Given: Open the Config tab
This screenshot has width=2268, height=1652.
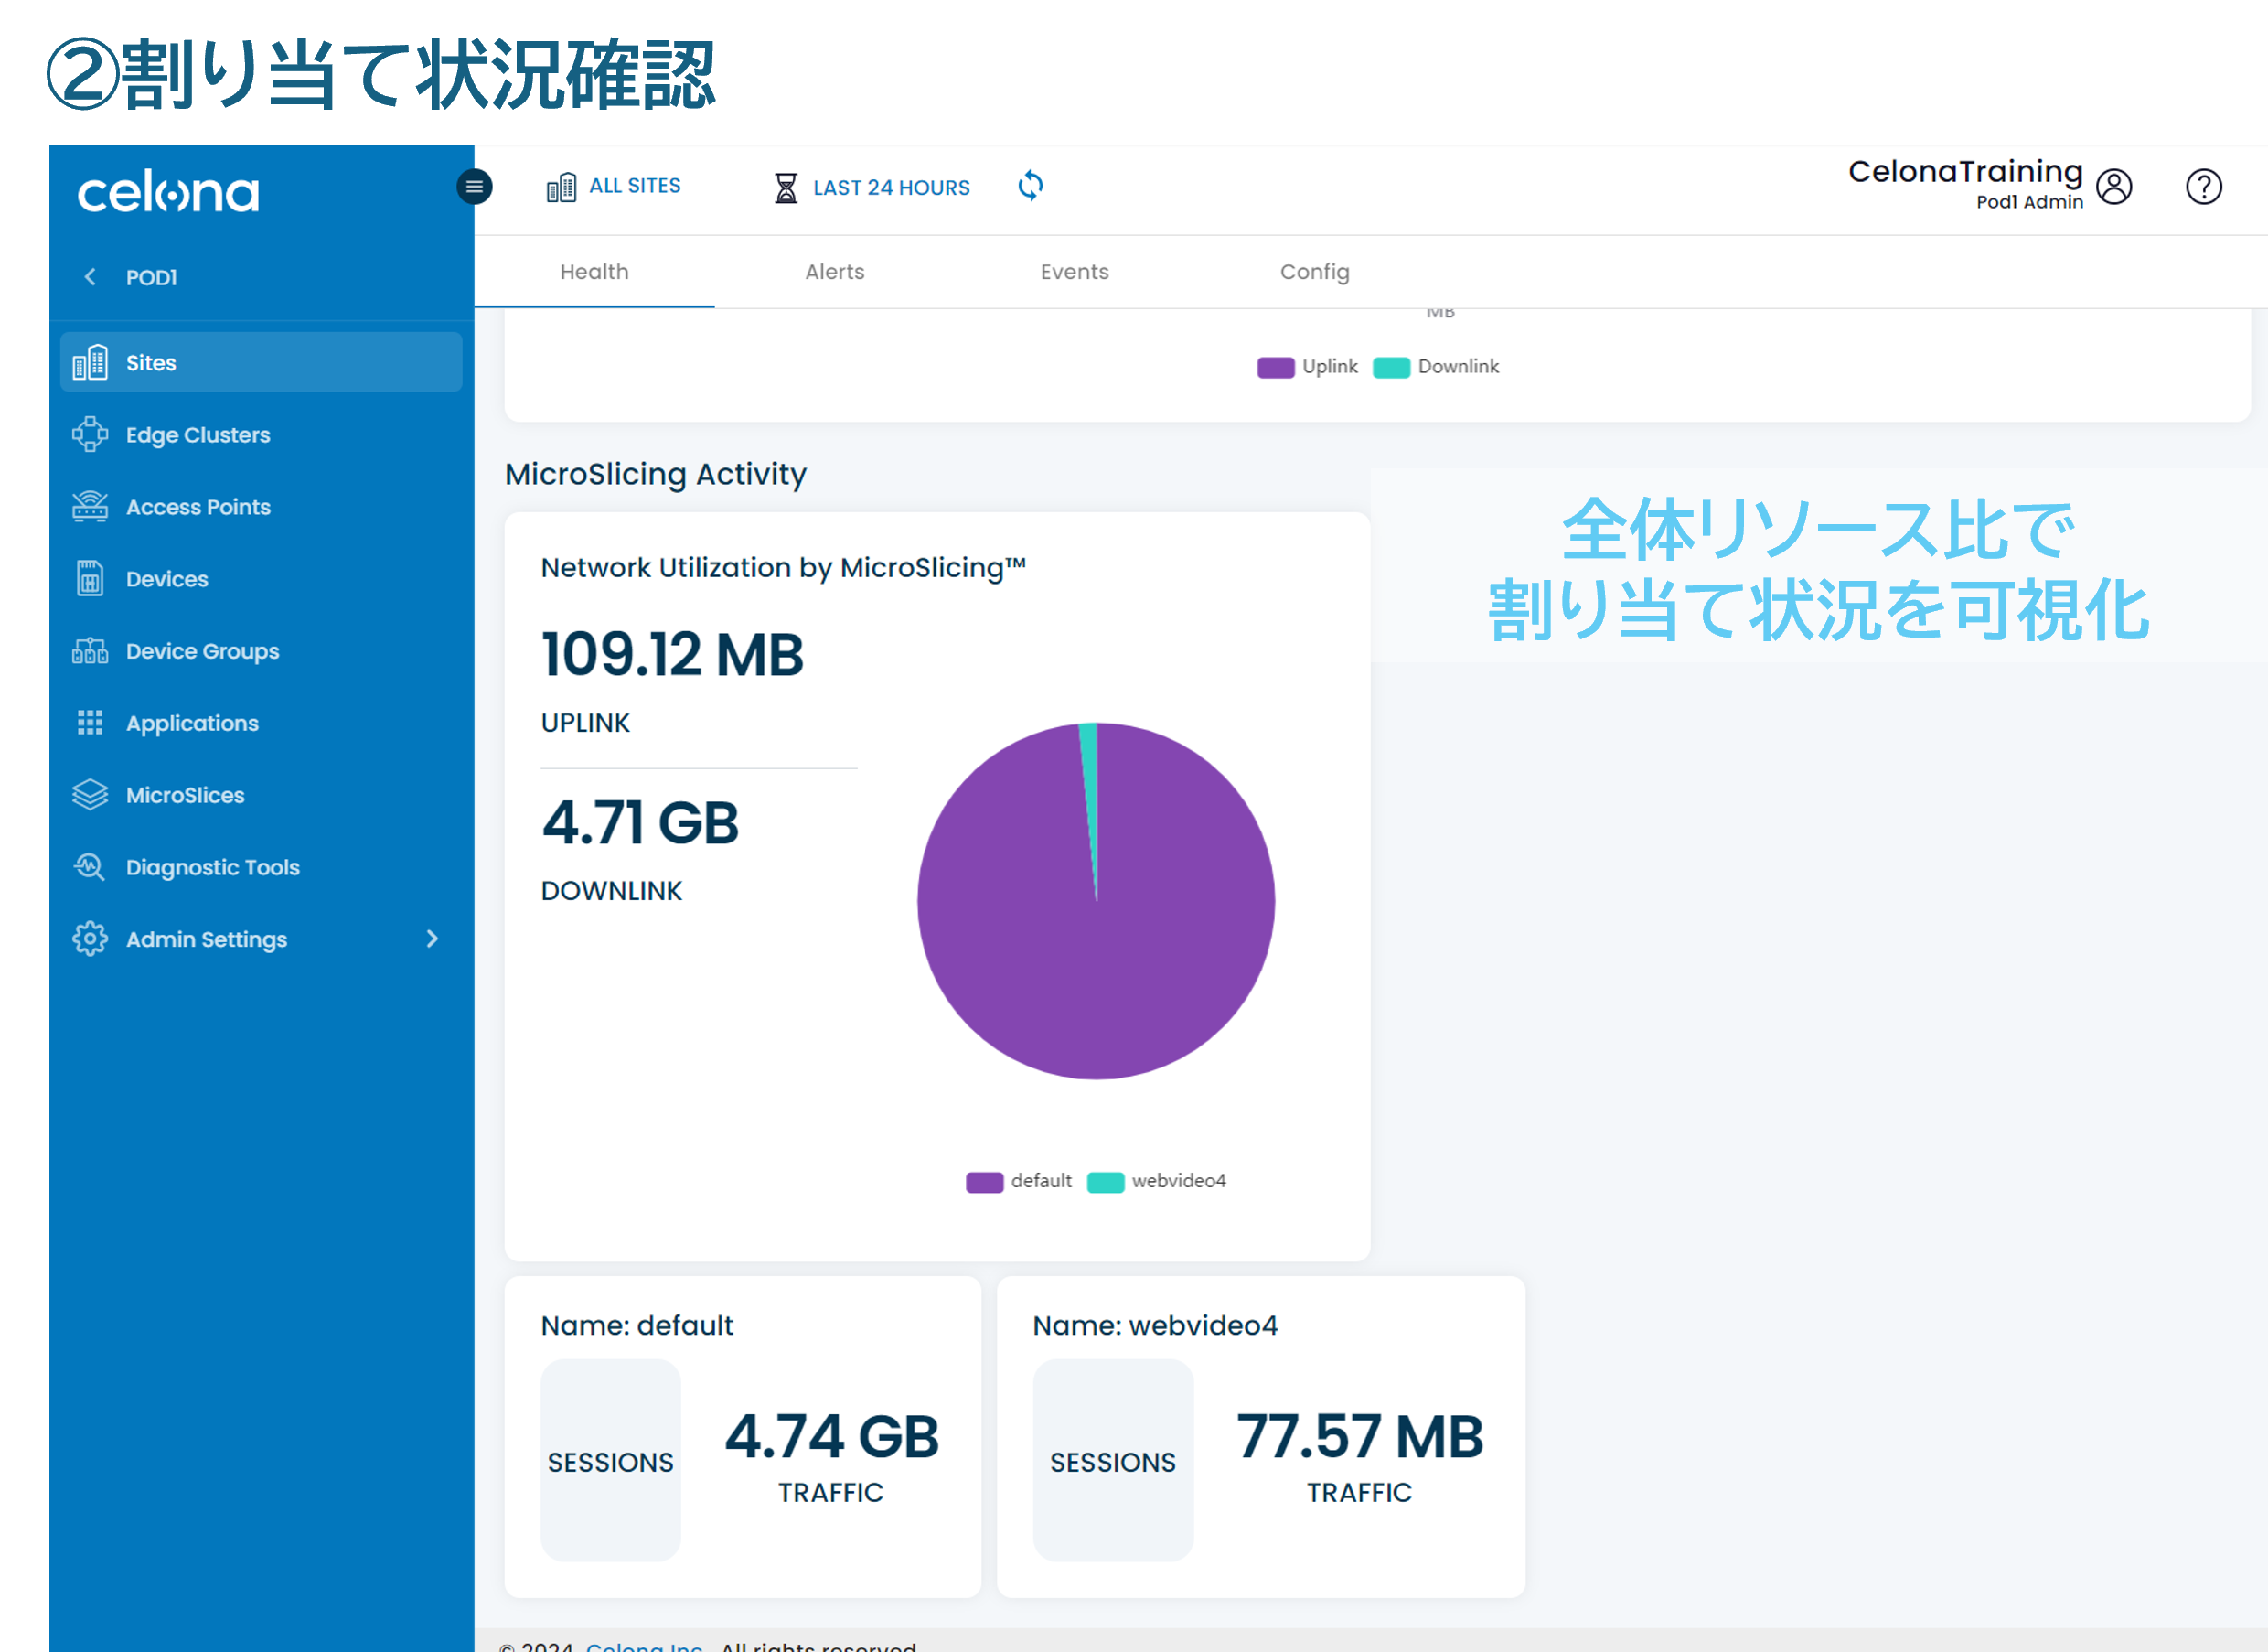Looking at the screenshot, I should pos(1314,271).
